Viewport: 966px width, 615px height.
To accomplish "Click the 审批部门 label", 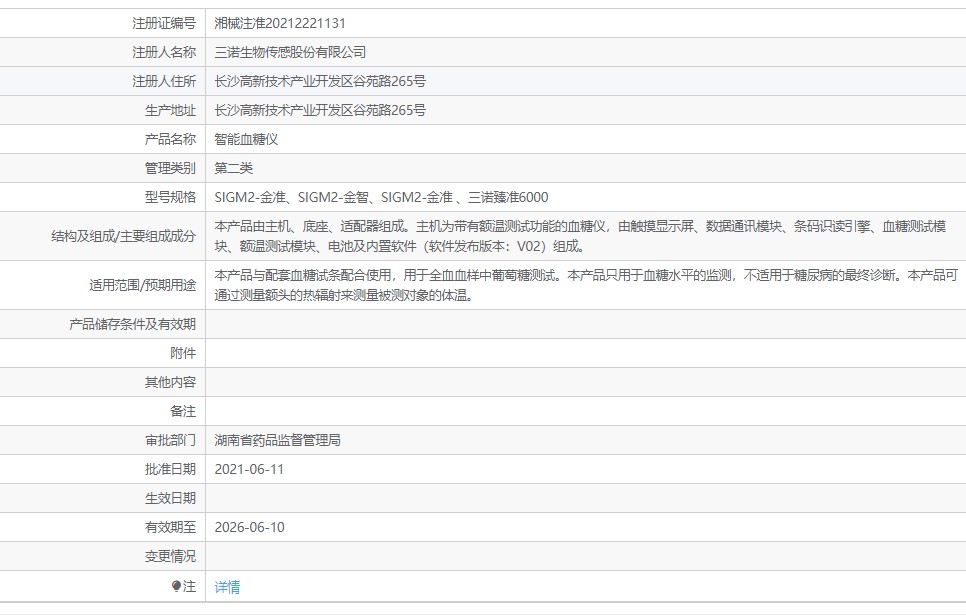I will 170,440.
